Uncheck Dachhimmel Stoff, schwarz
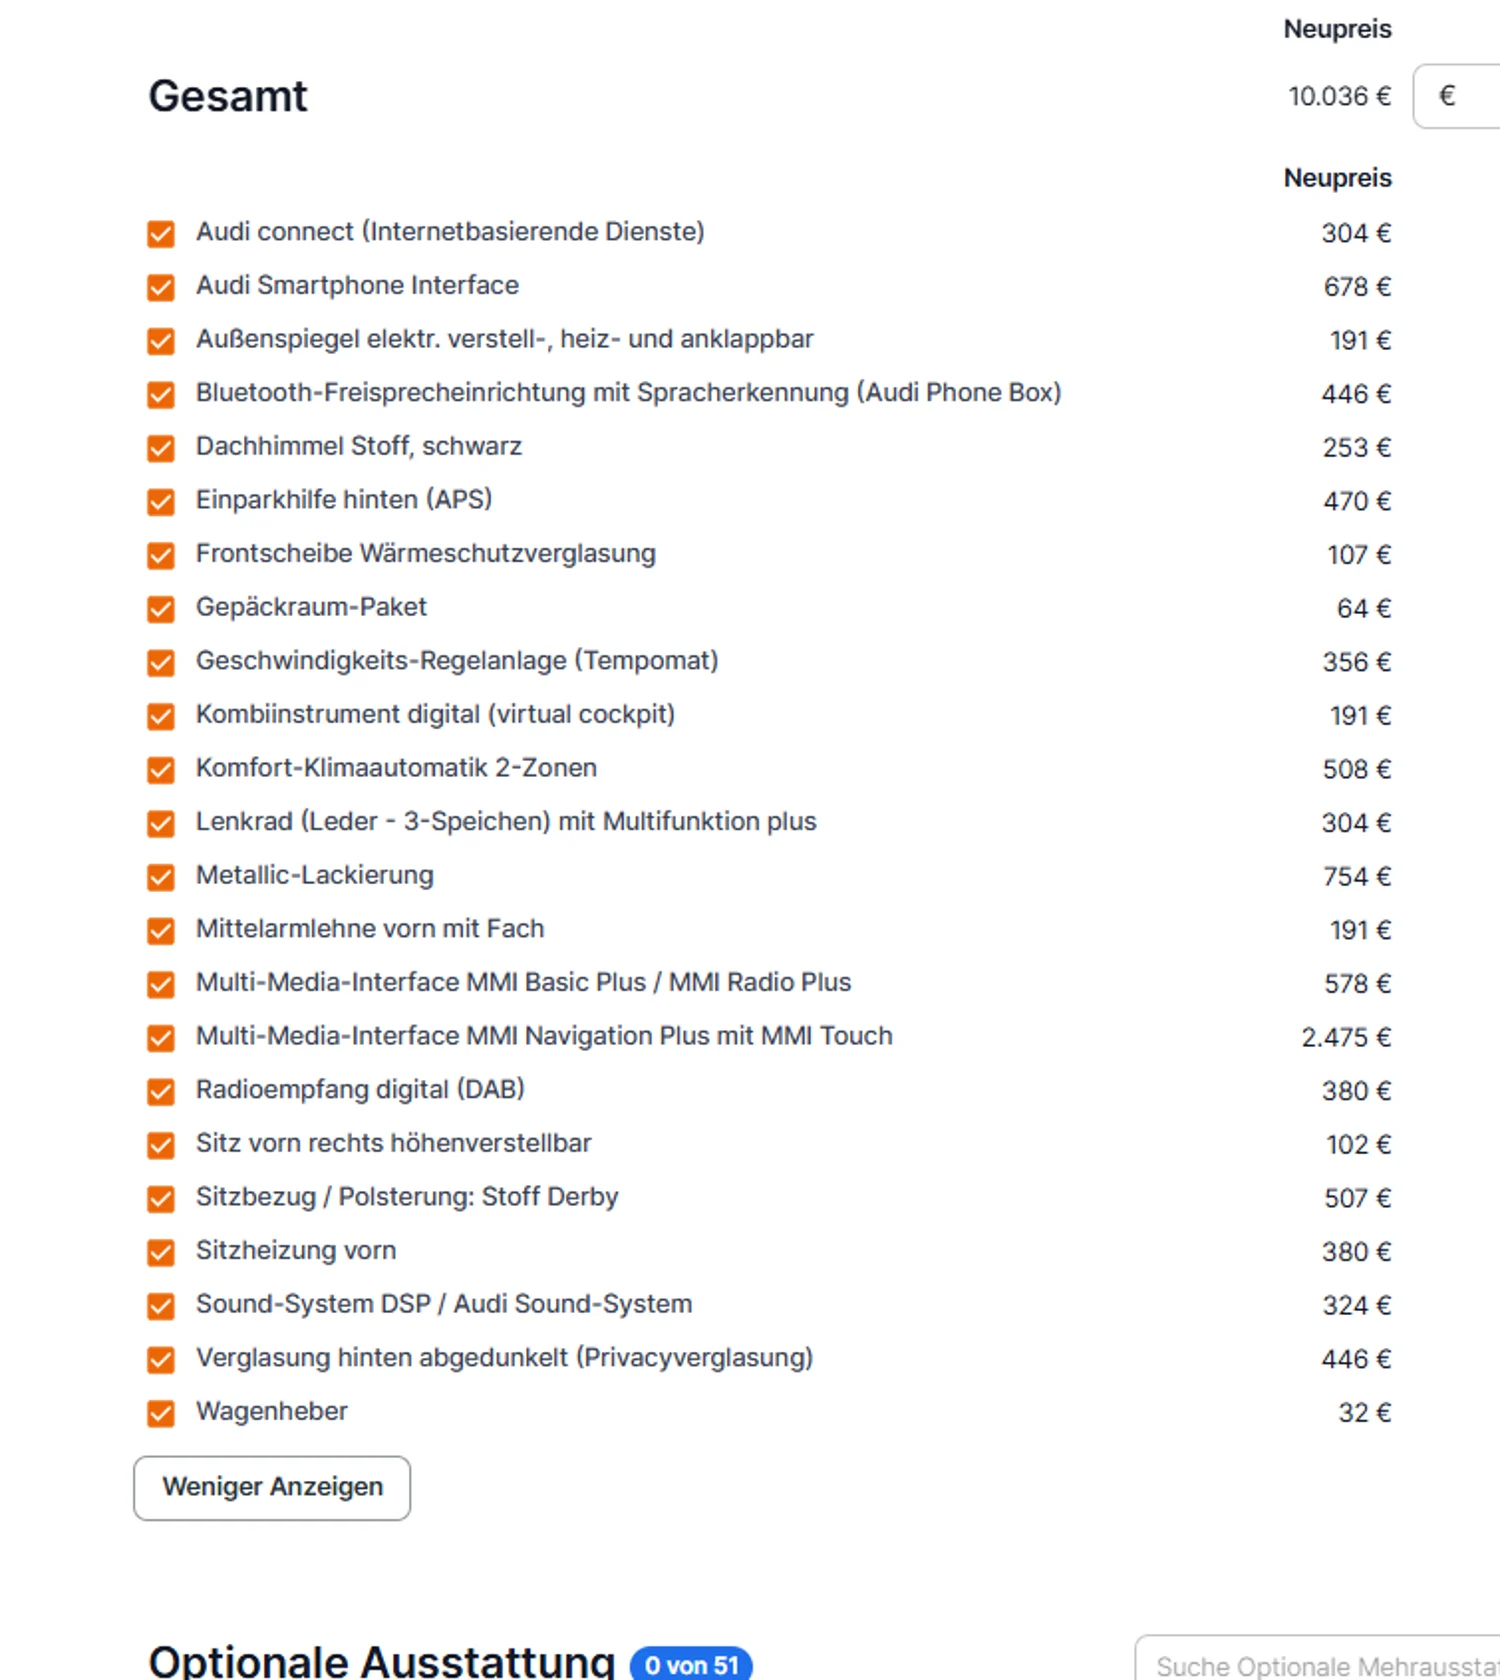 point(161,448)
